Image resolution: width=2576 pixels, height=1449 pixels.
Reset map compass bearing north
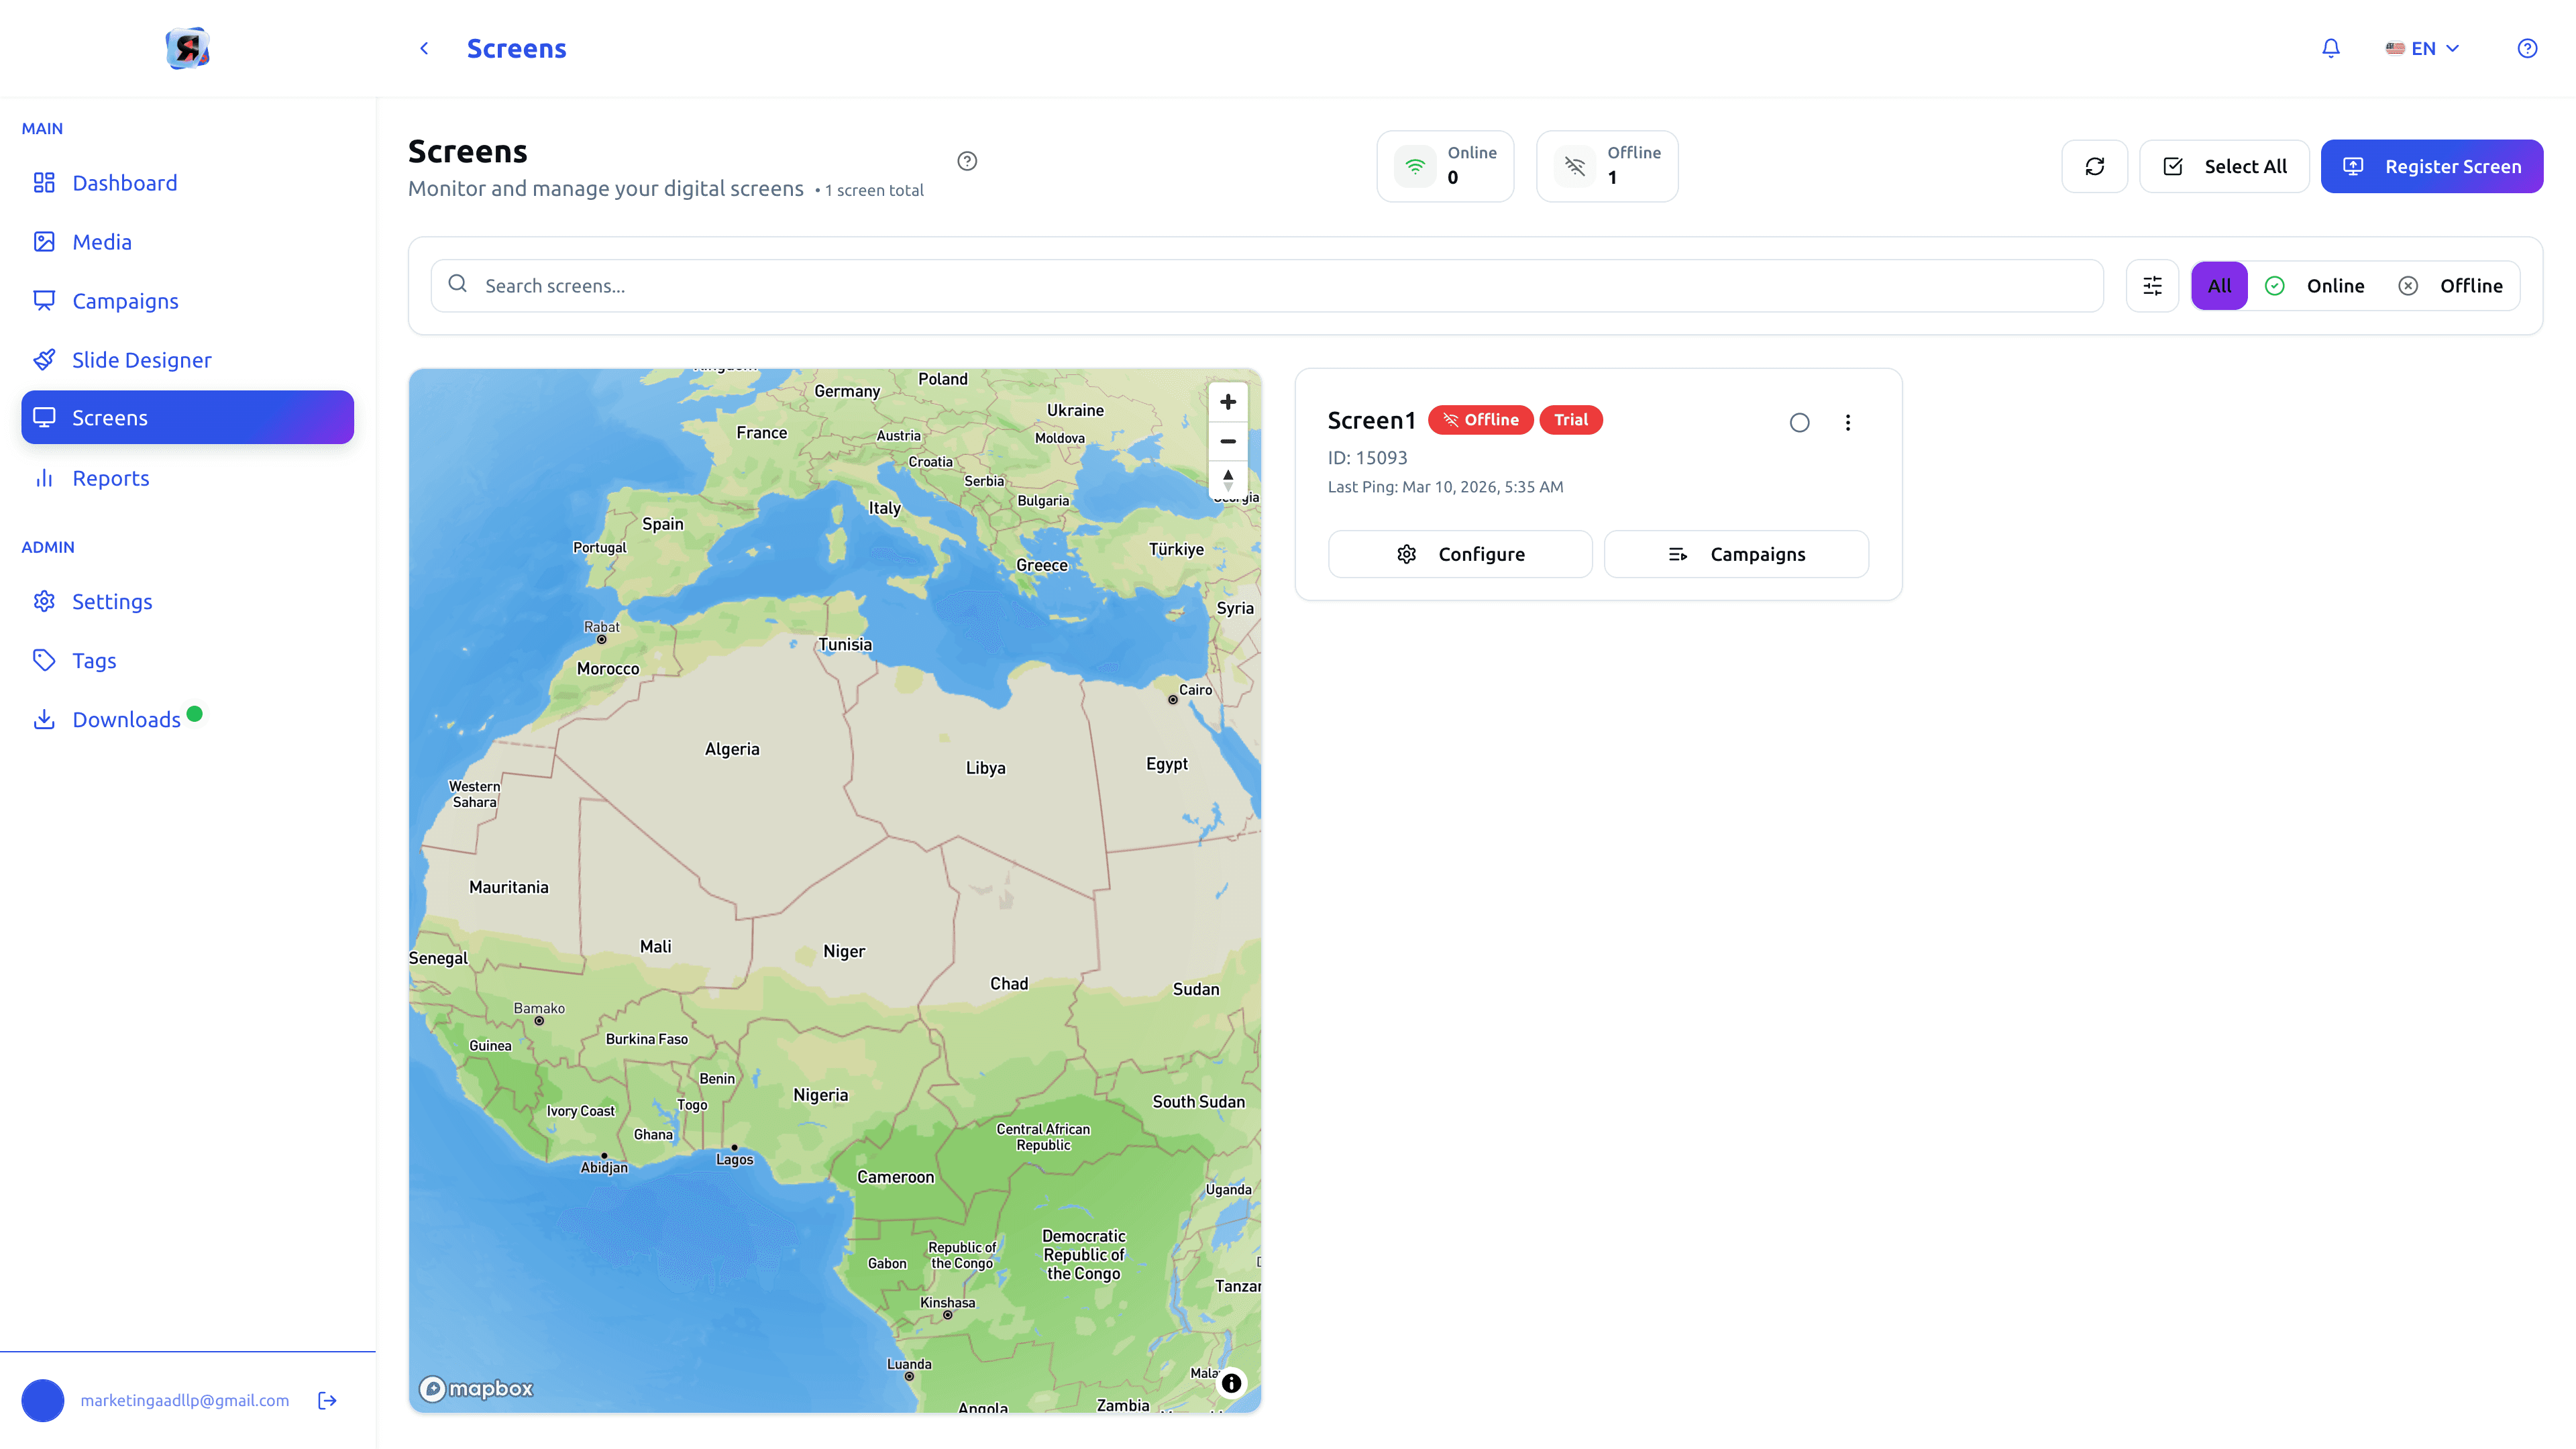click(1227, 479)
